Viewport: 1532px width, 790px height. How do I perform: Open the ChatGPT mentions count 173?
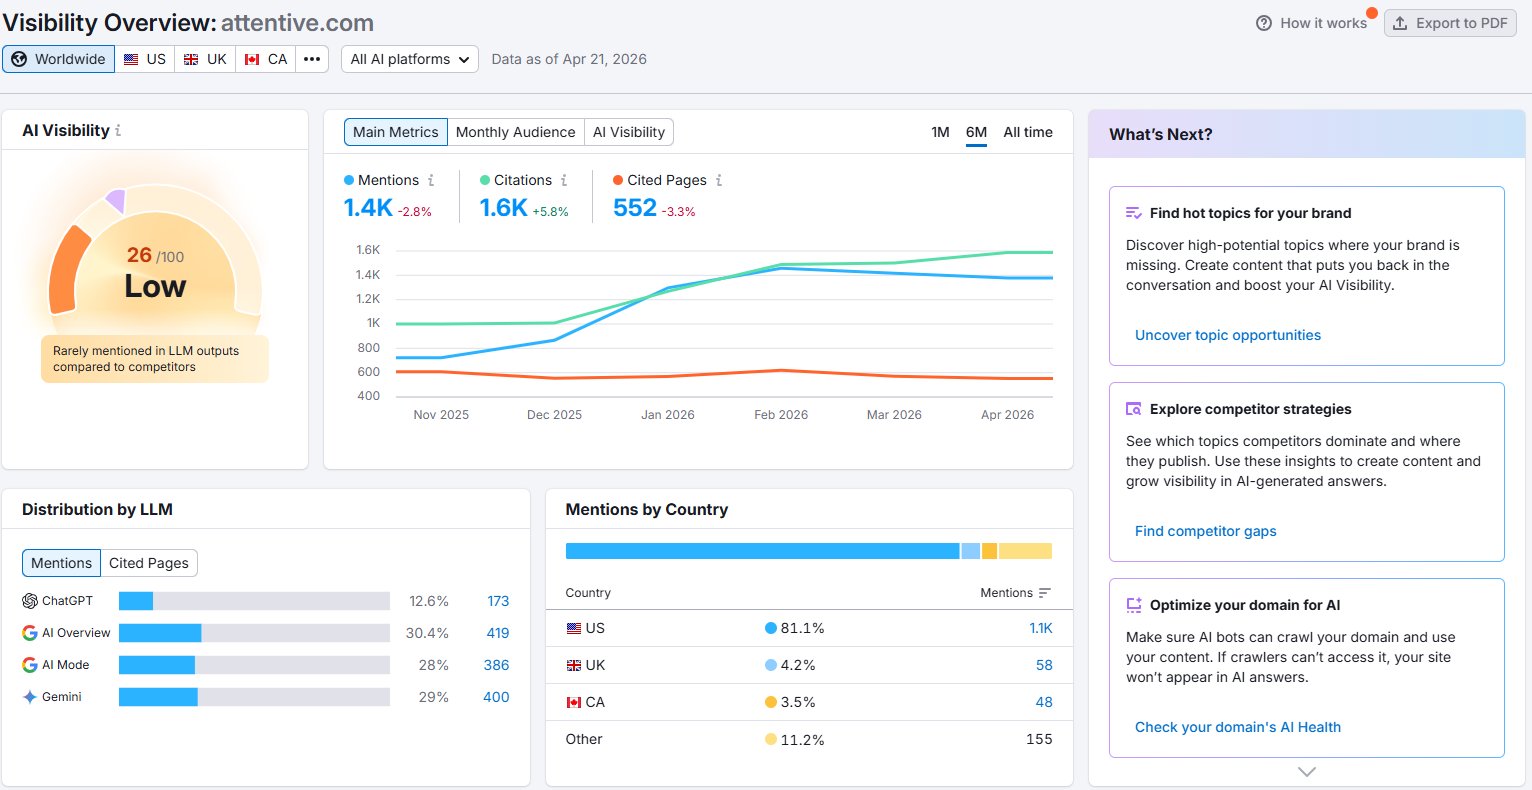498,601
